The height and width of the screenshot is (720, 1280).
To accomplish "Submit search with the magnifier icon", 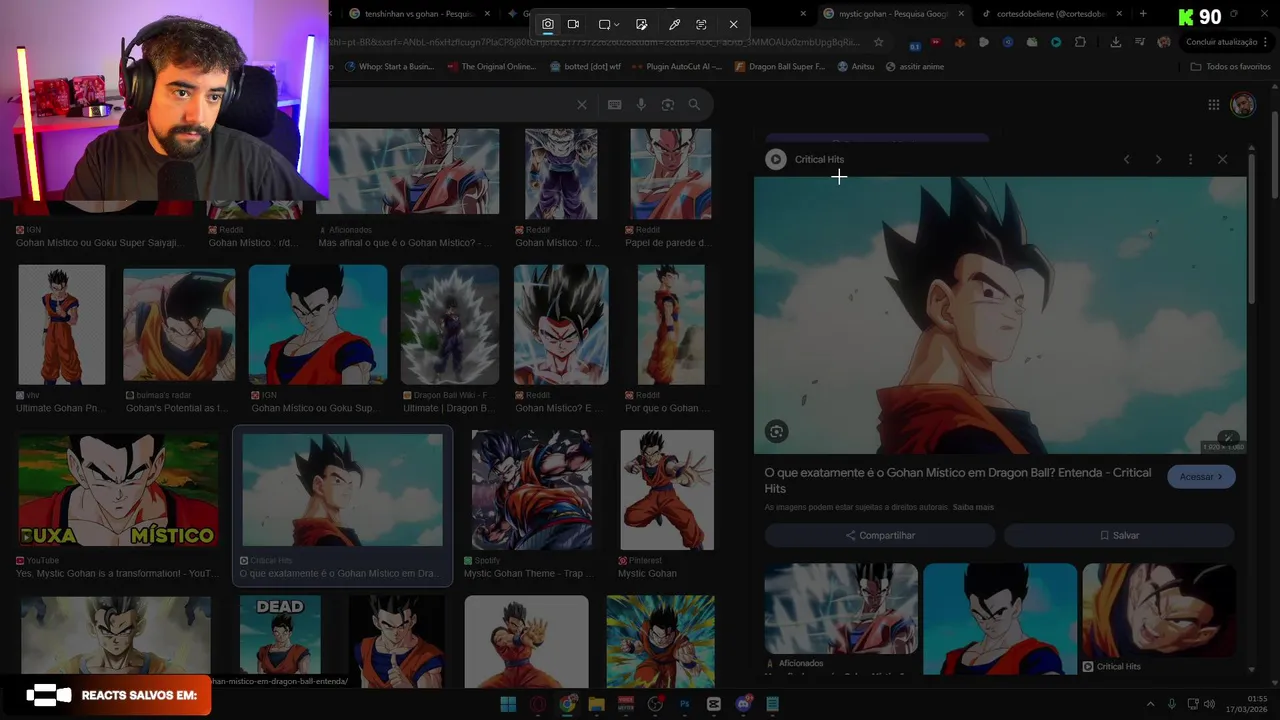I will point(694,105).
